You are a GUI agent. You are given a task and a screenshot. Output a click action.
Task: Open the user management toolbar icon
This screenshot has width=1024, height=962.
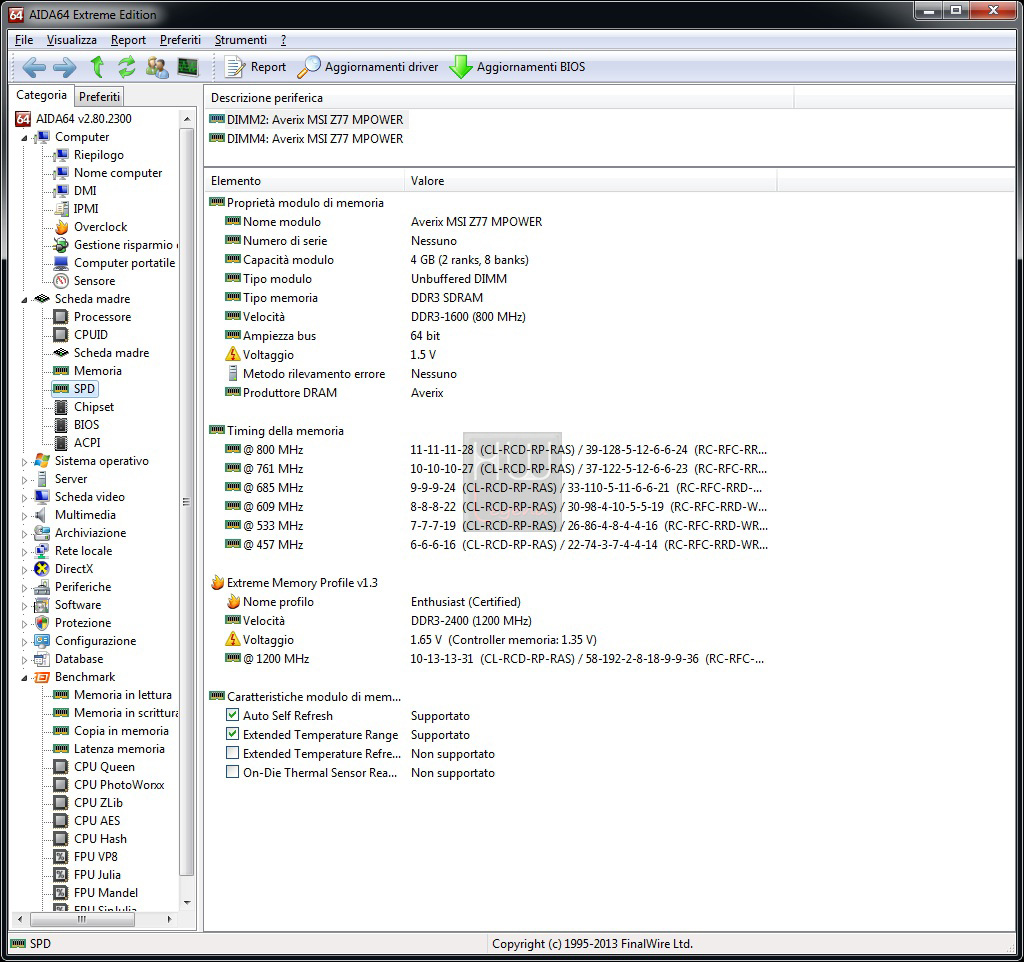point(157,67)
